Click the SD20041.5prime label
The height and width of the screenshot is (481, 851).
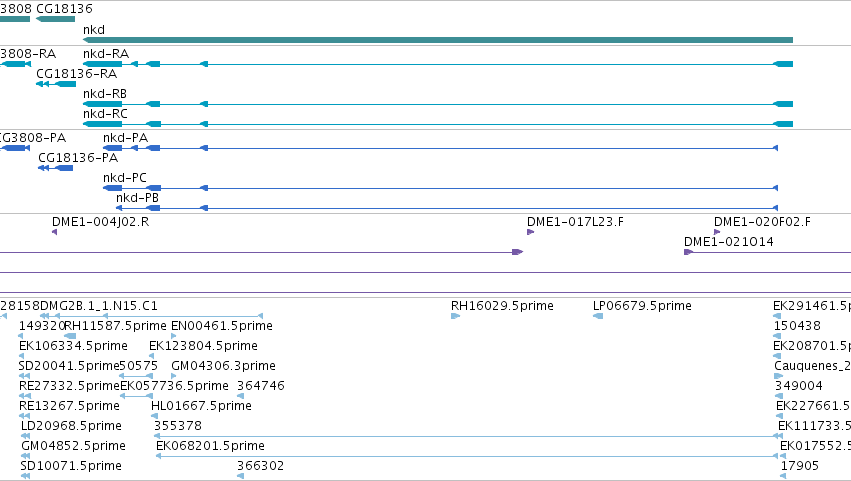(69, 366)
